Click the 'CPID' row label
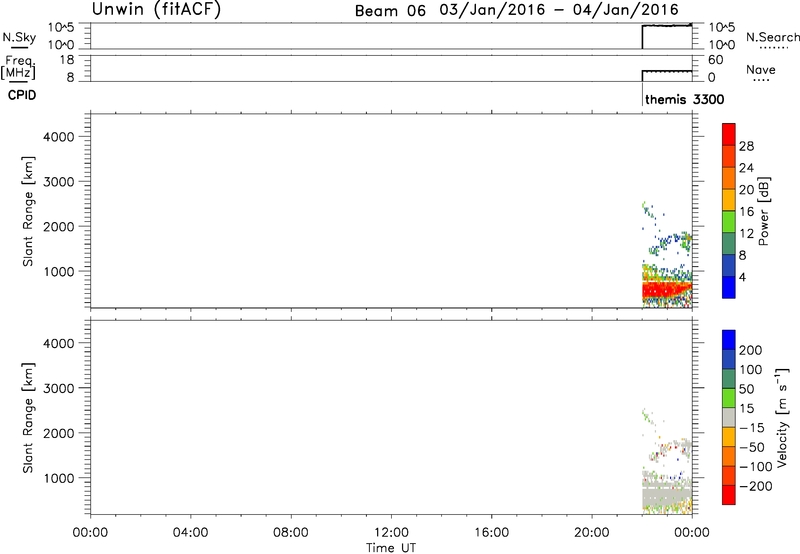 click(22, 95)
